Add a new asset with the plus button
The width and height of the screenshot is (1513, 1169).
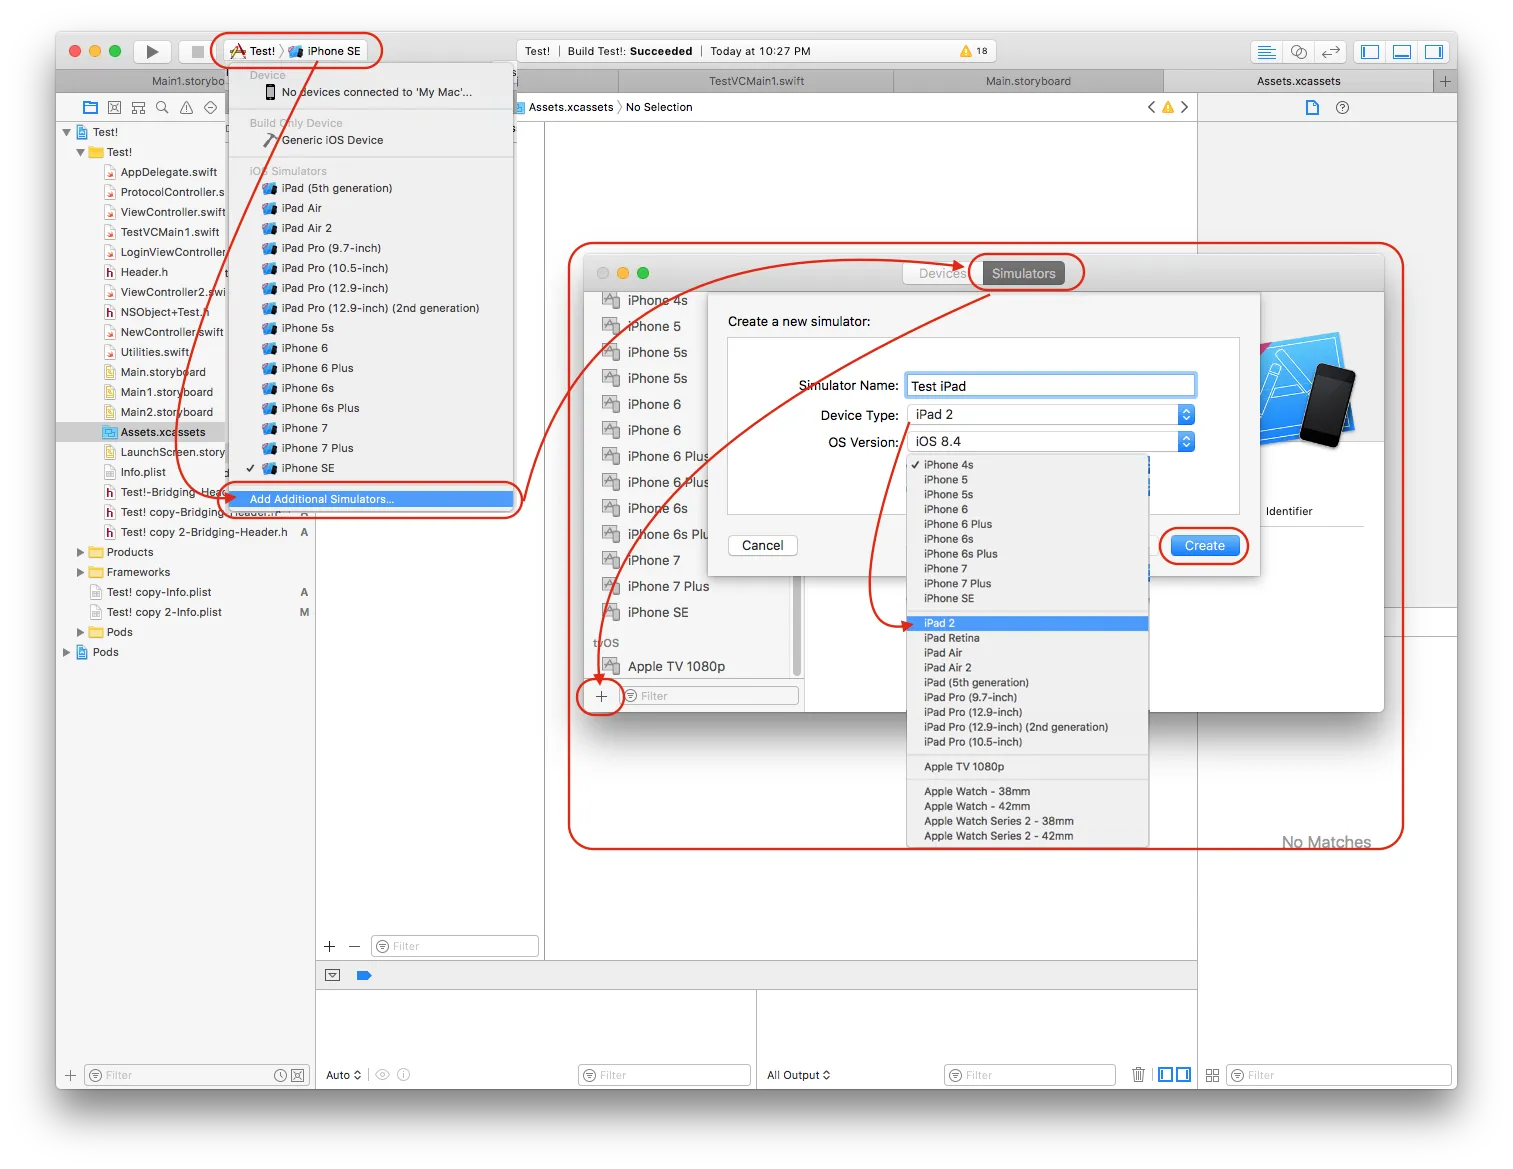tap(329, 946)
